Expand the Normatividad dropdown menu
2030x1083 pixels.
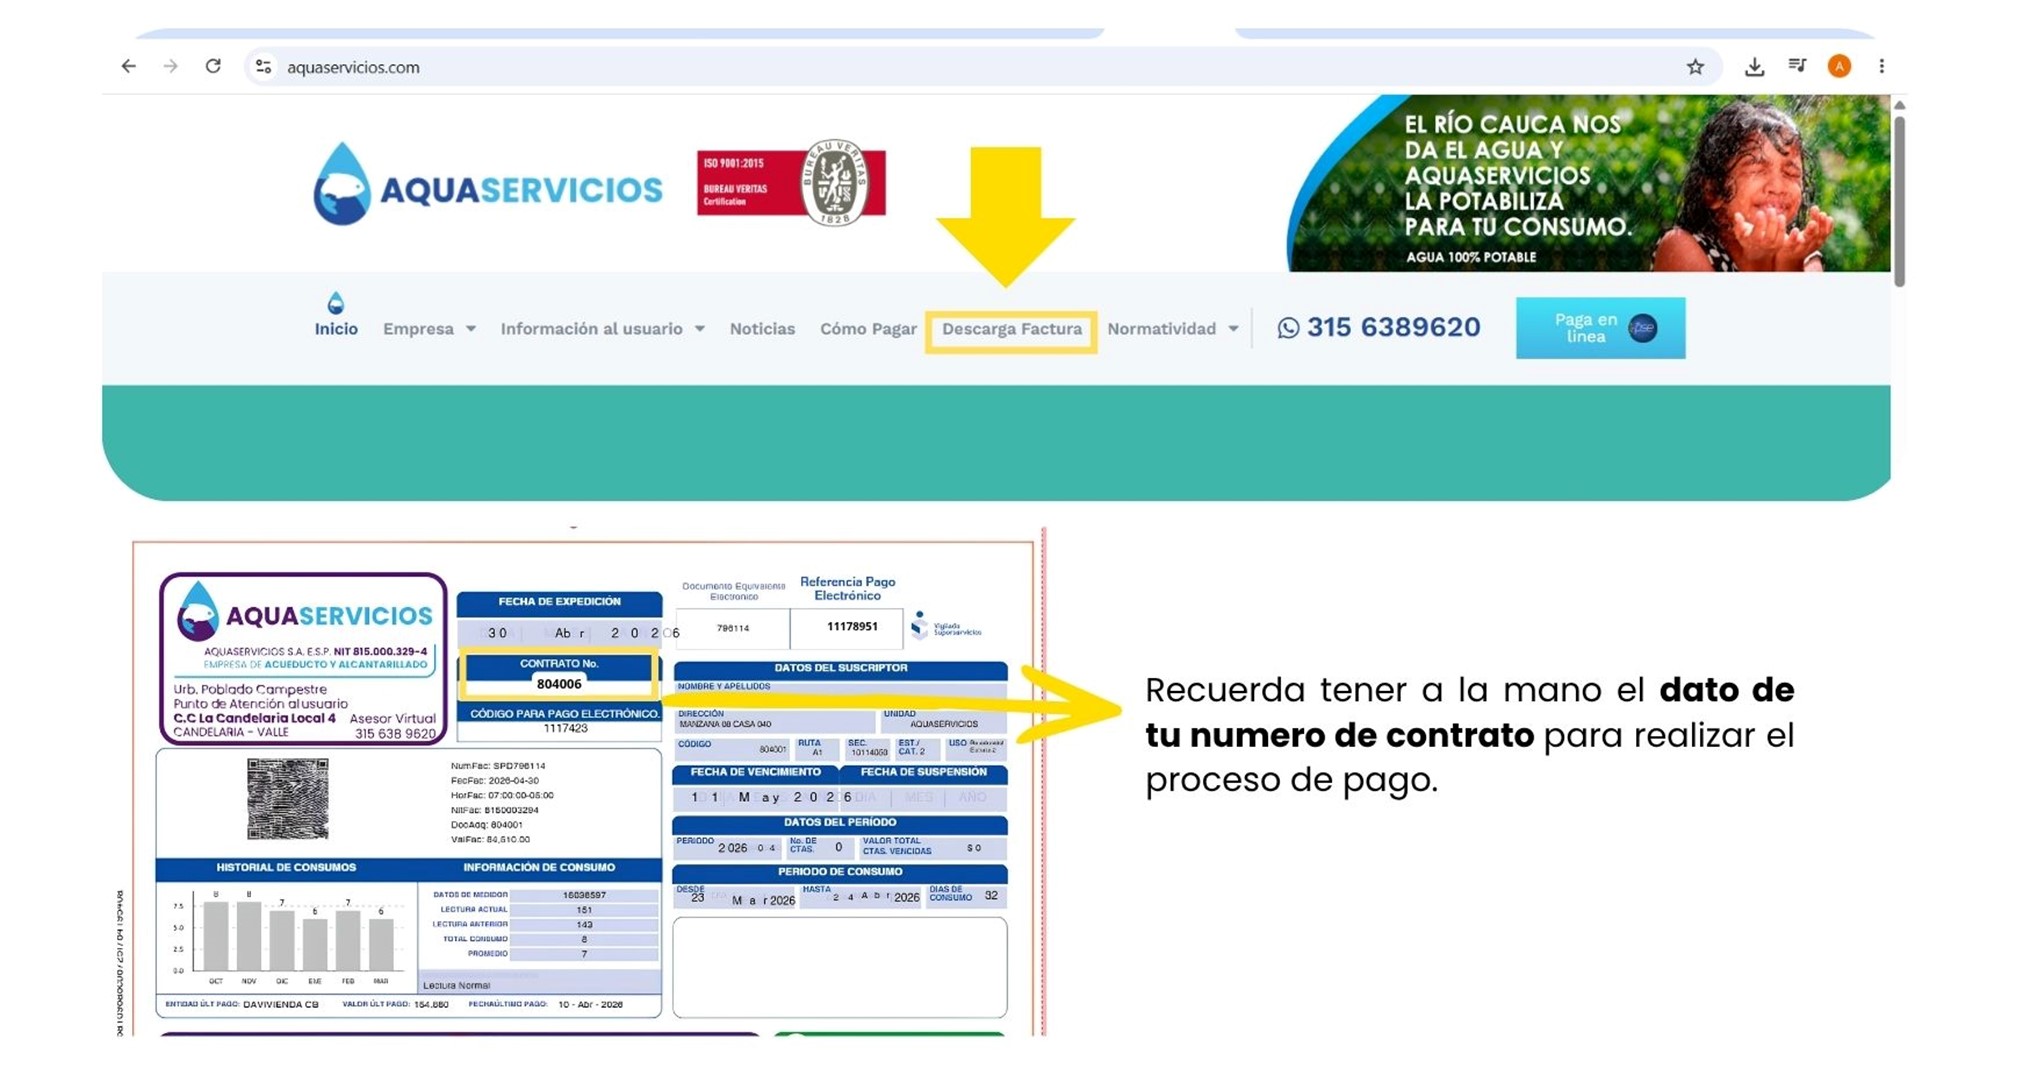tap(1173, 329)
